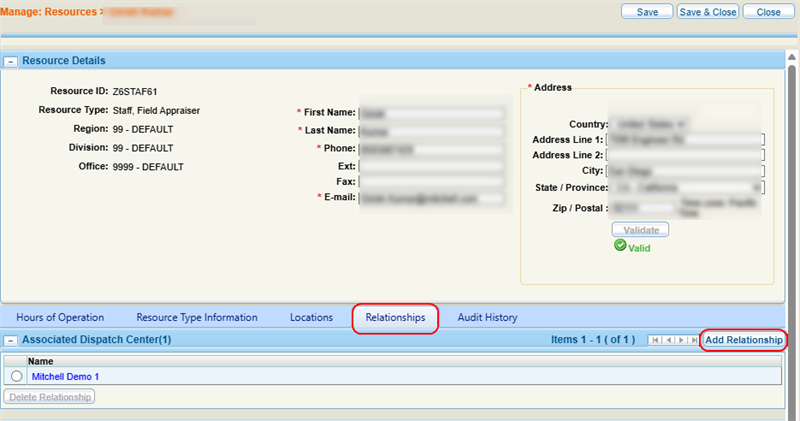Click the Office value 9999 - DEFAULT
This screenshot has width=800, height=421.
[x=148, y=167]
